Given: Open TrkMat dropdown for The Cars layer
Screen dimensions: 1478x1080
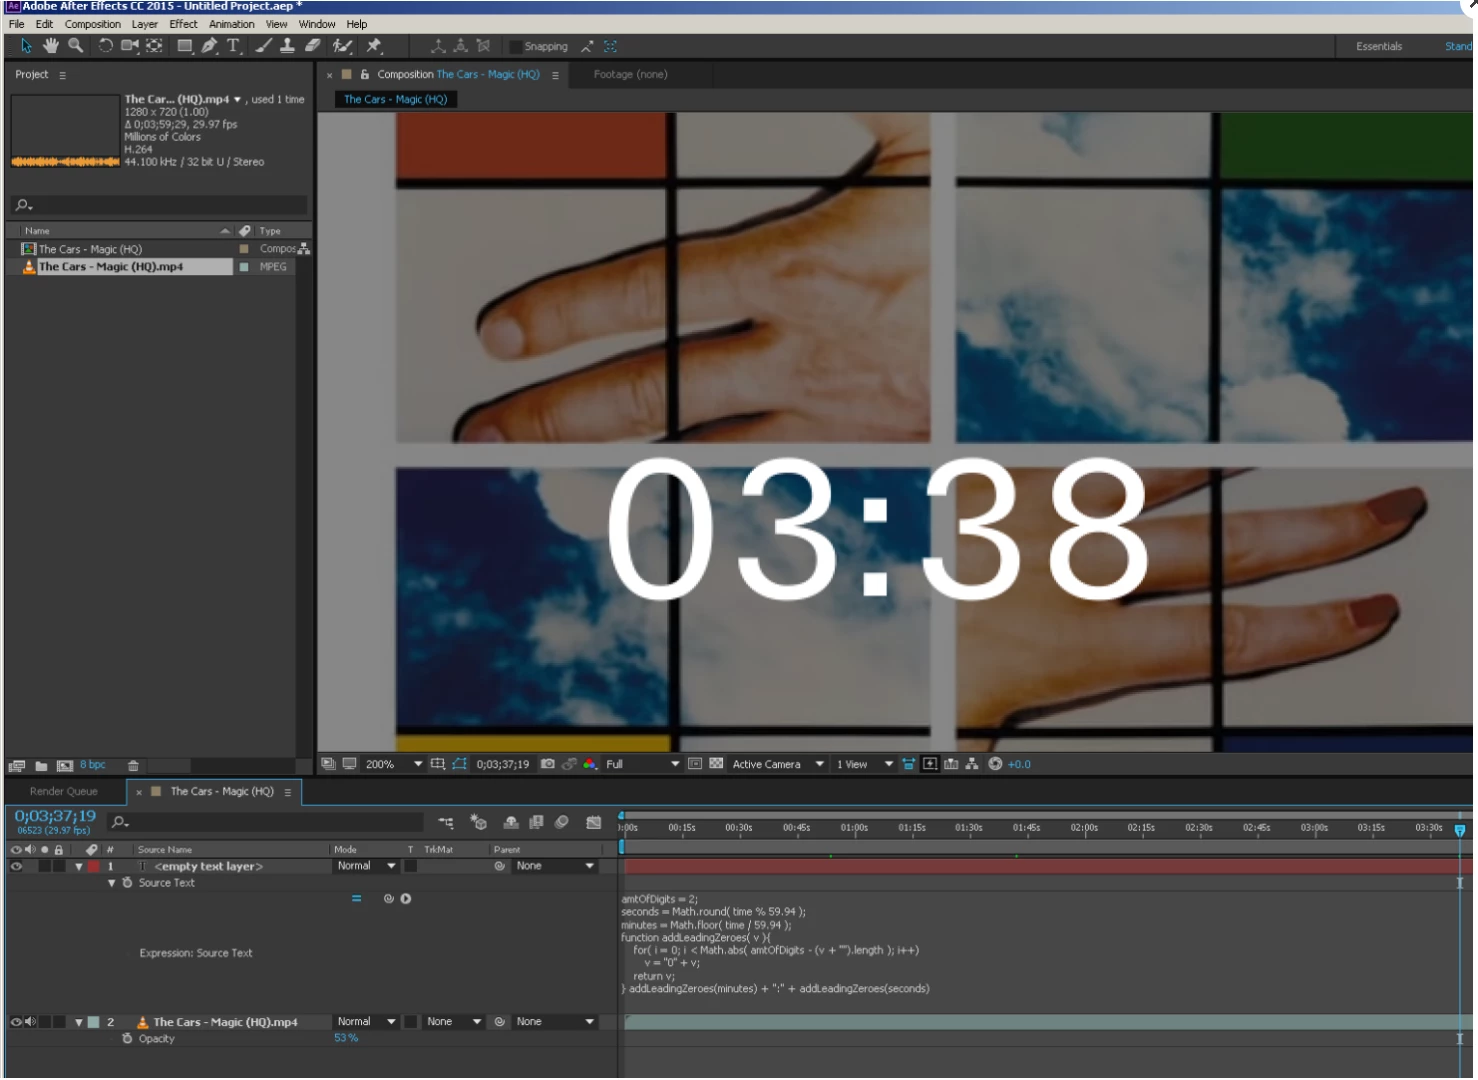Looking at the screenshot, I should pyautogui.click(x=454, y=1022).
